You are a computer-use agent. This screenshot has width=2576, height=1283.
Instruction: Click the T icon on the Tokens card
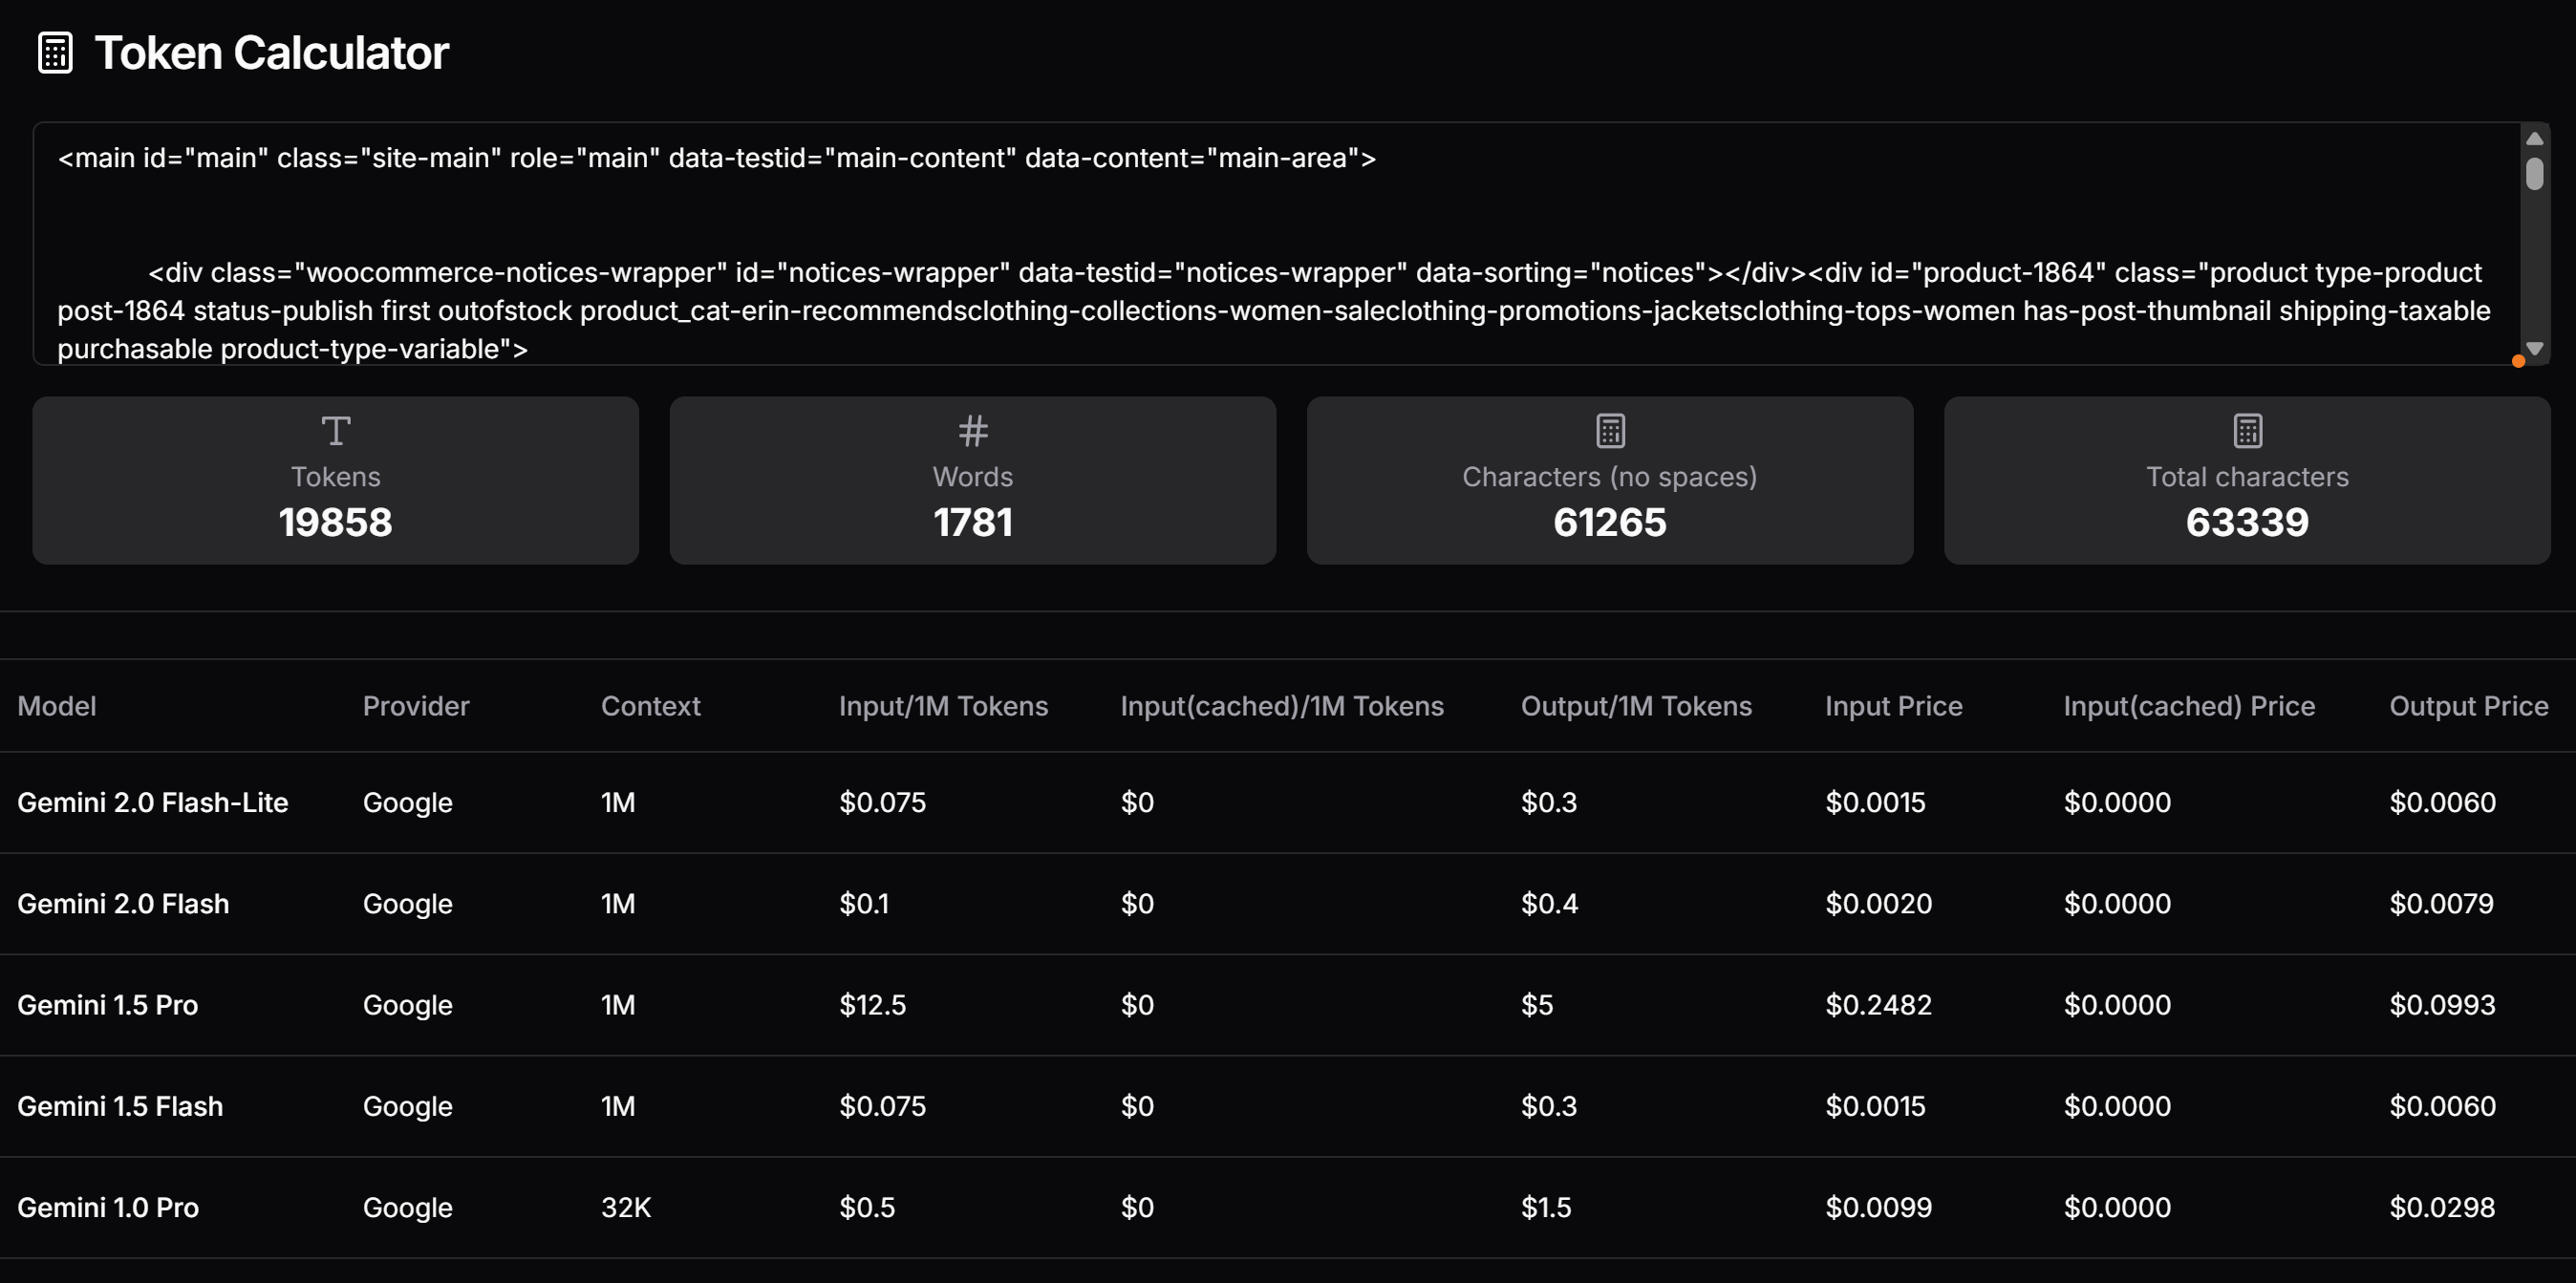click(x=335, y=430)
